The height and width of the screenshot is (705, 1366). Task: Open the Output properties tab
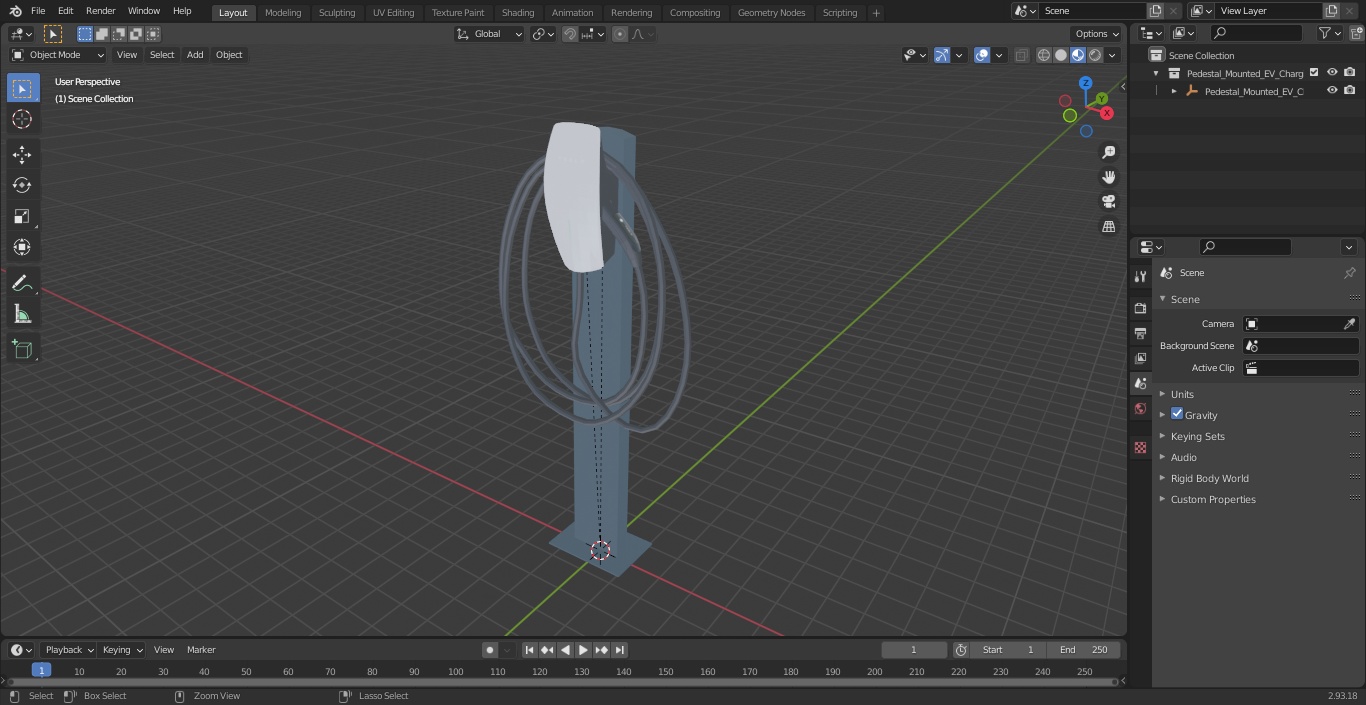point(1140,333)
